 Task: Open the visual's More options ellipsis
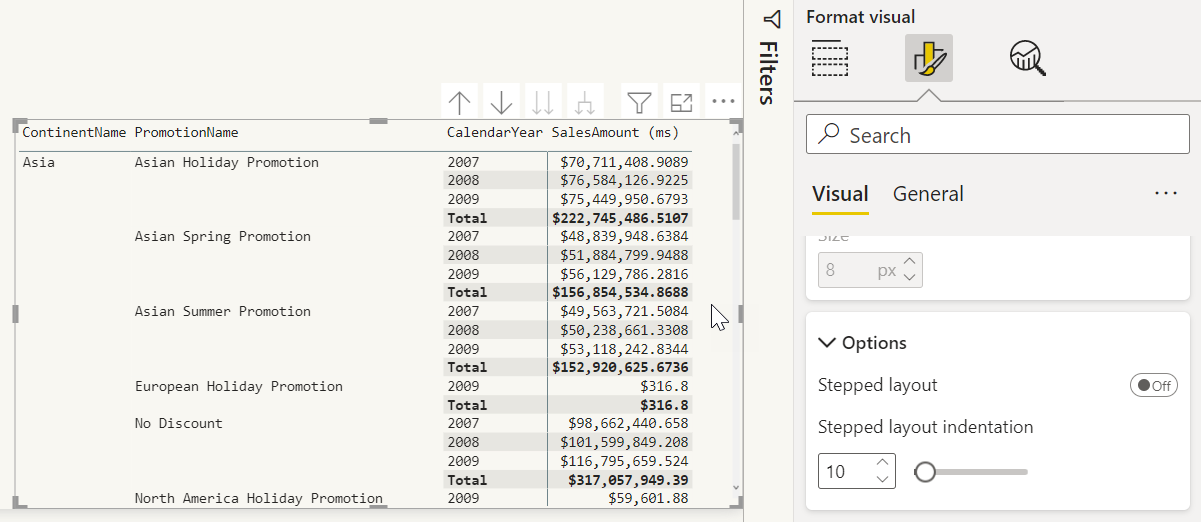pos(722,102)
